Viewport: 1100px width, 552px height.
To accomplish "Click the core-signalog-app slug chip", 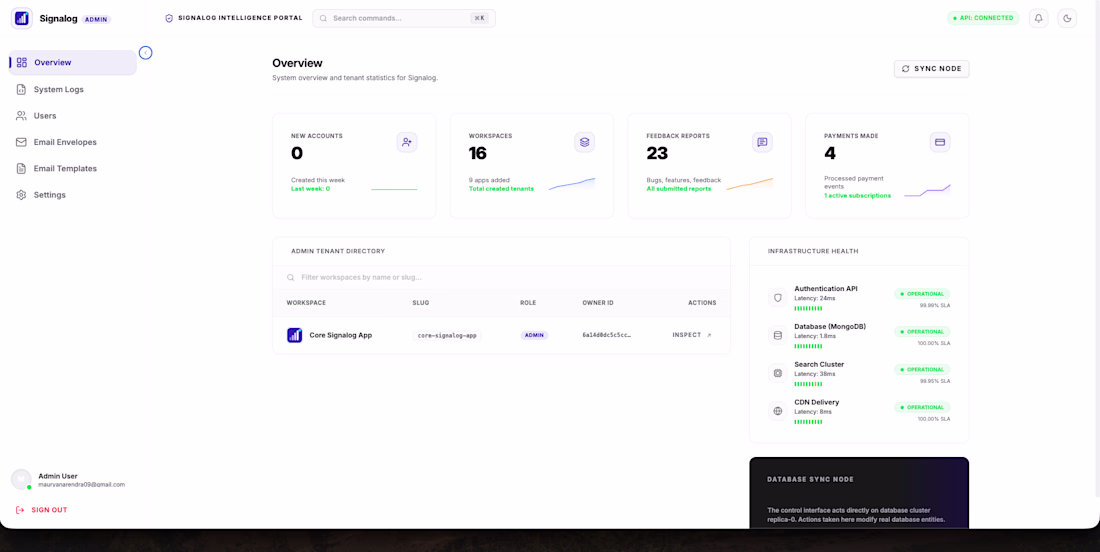I will click(x=447, y=335).
